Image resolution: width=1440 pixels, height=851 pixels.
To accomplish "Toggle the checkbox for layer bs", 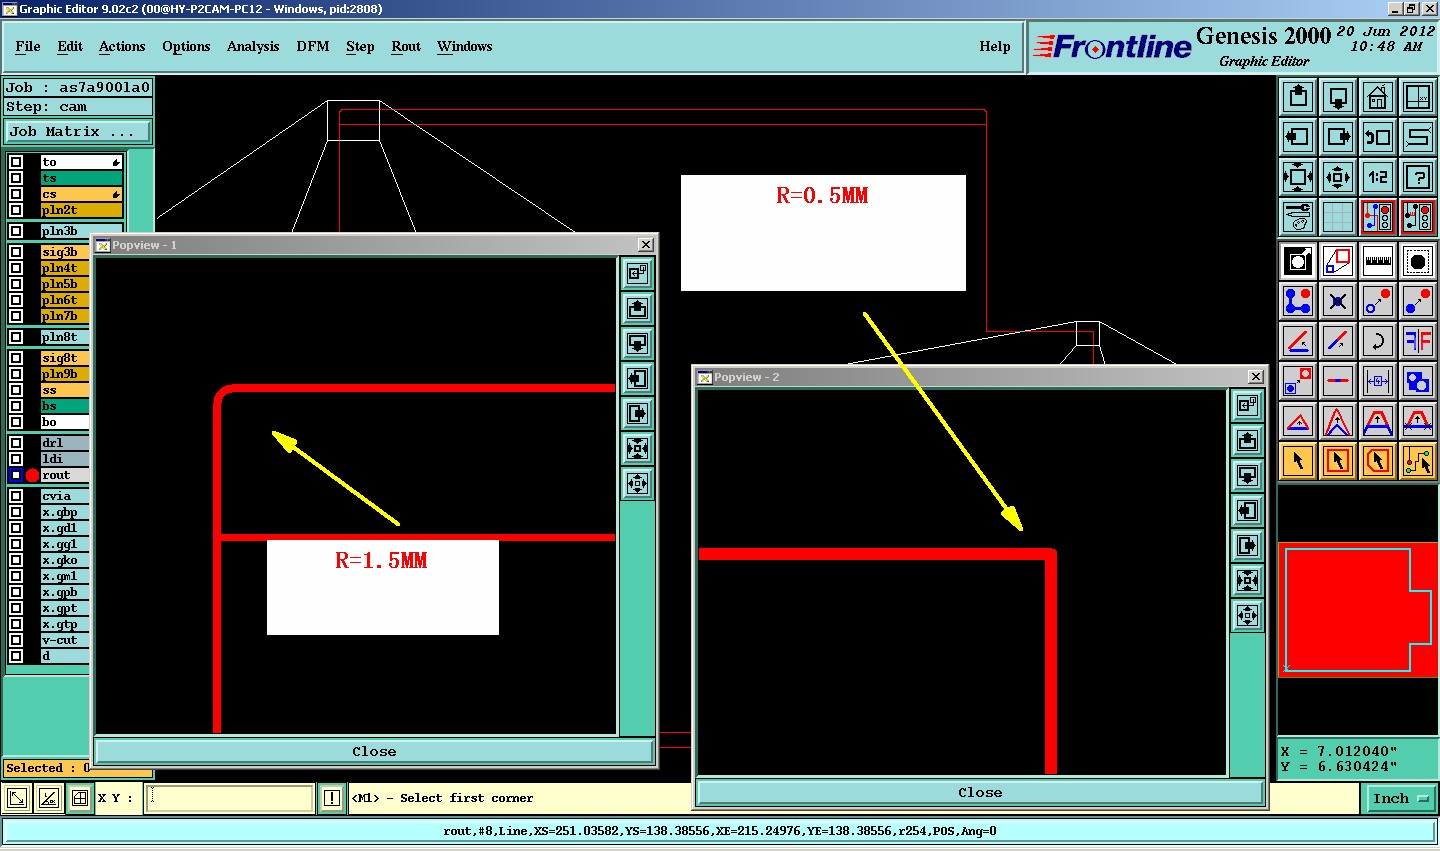I will [16, 406].
